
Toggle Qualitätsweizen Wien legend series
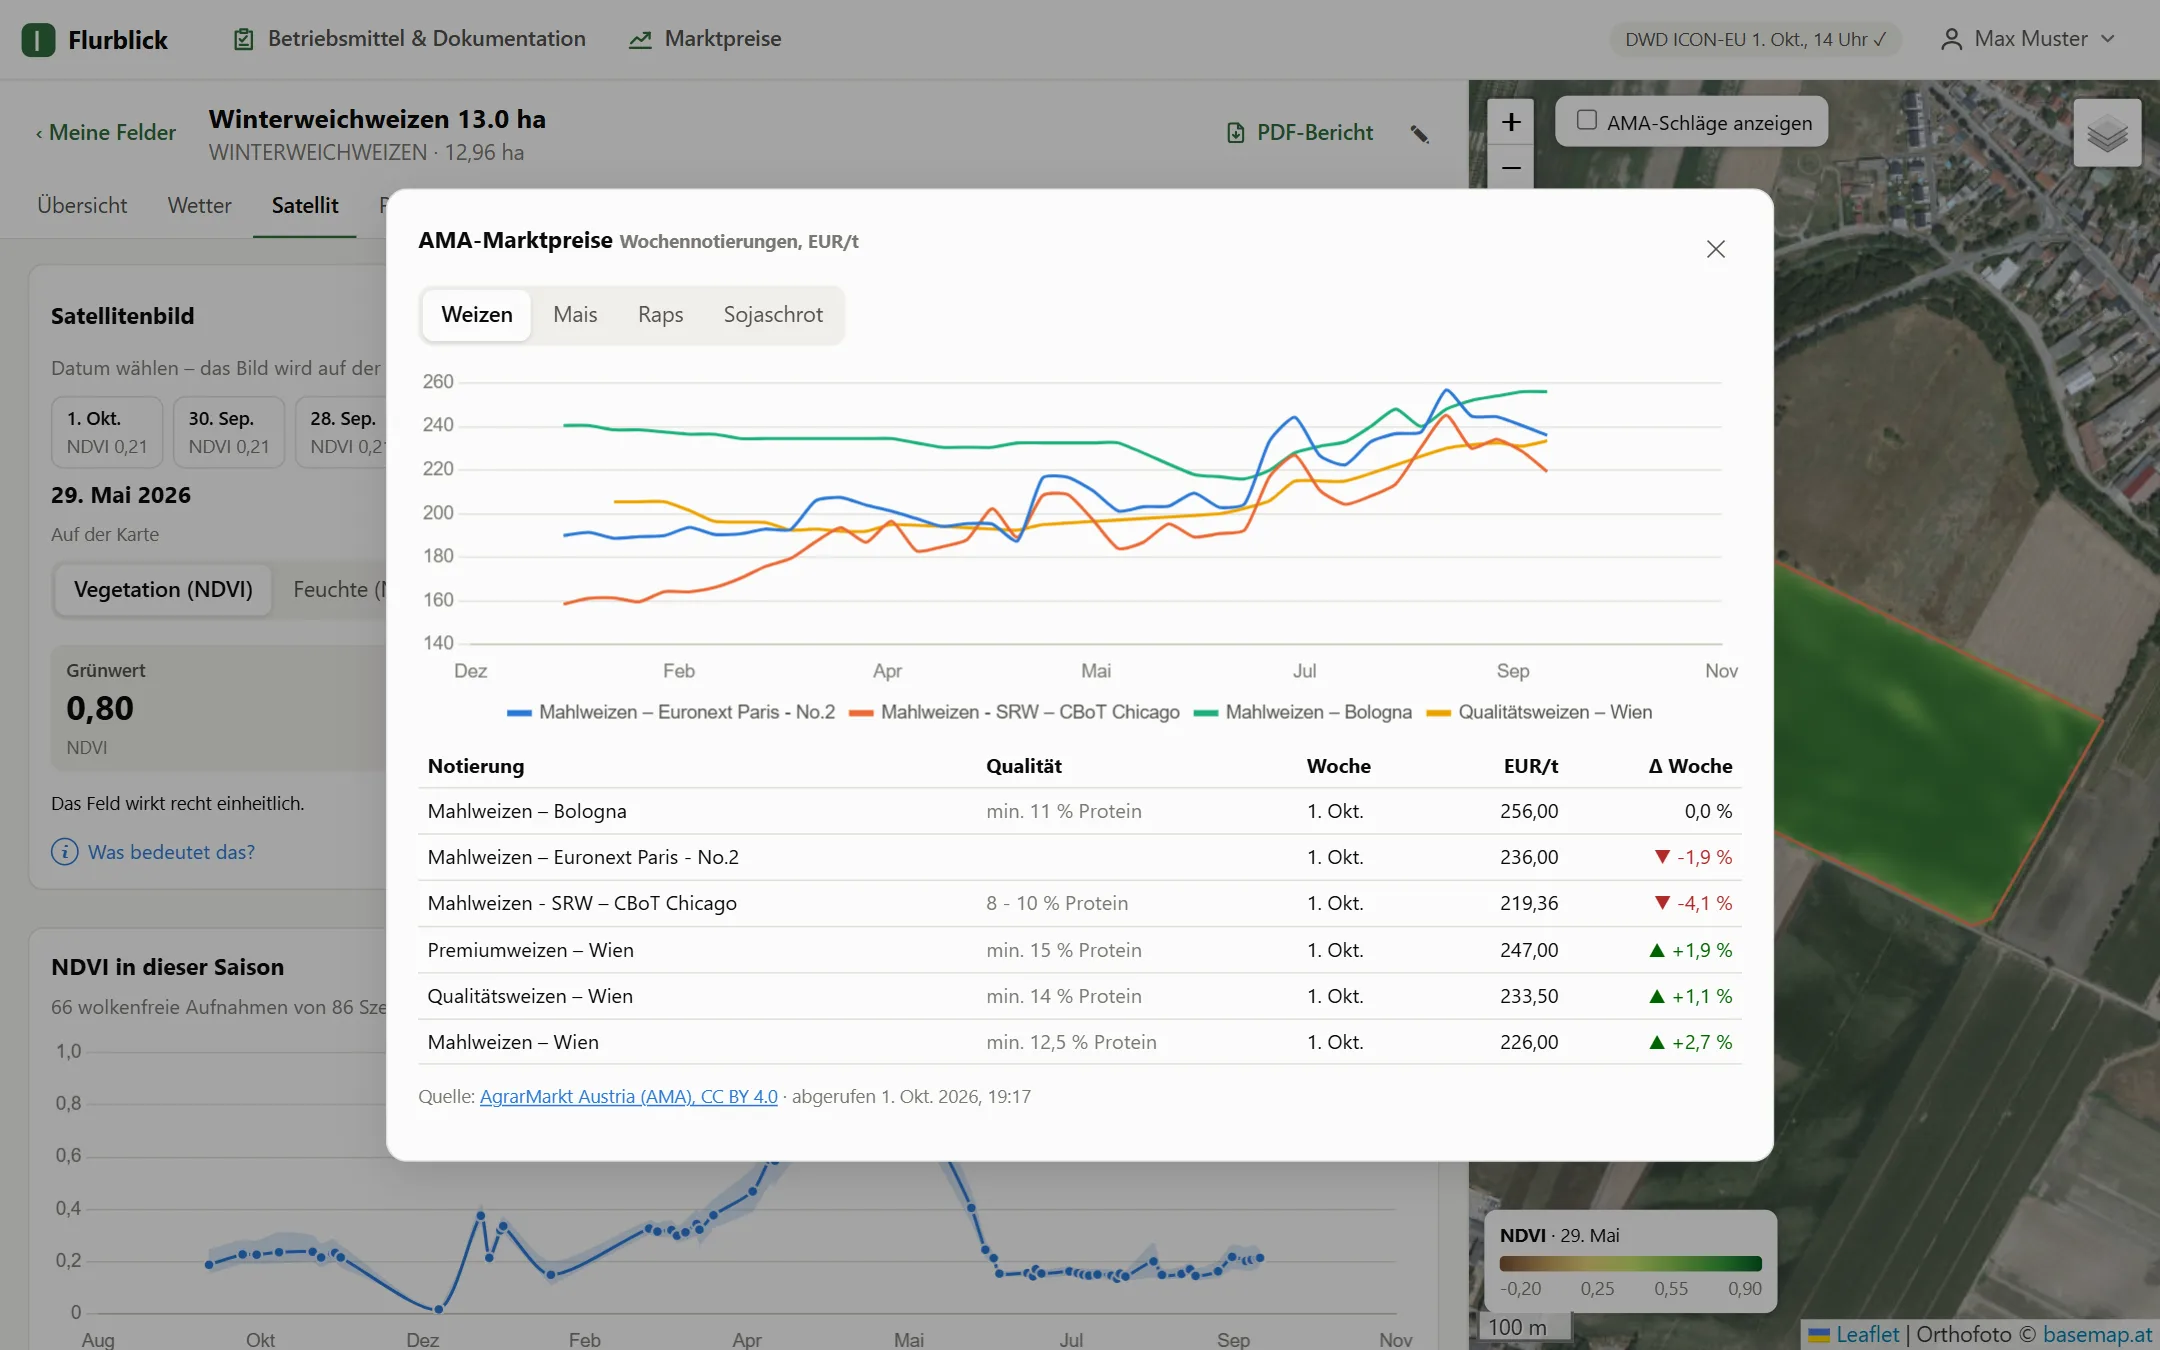click(1539, 712)
